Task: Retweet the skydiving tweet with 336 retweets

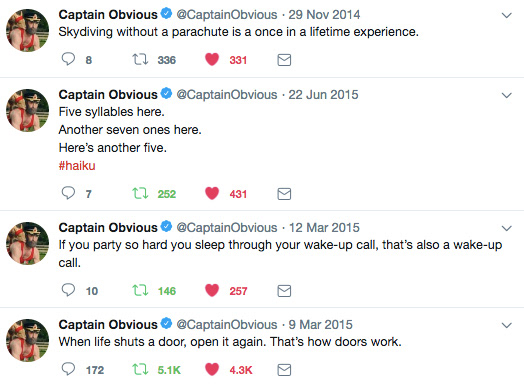Action: [140, 59]
